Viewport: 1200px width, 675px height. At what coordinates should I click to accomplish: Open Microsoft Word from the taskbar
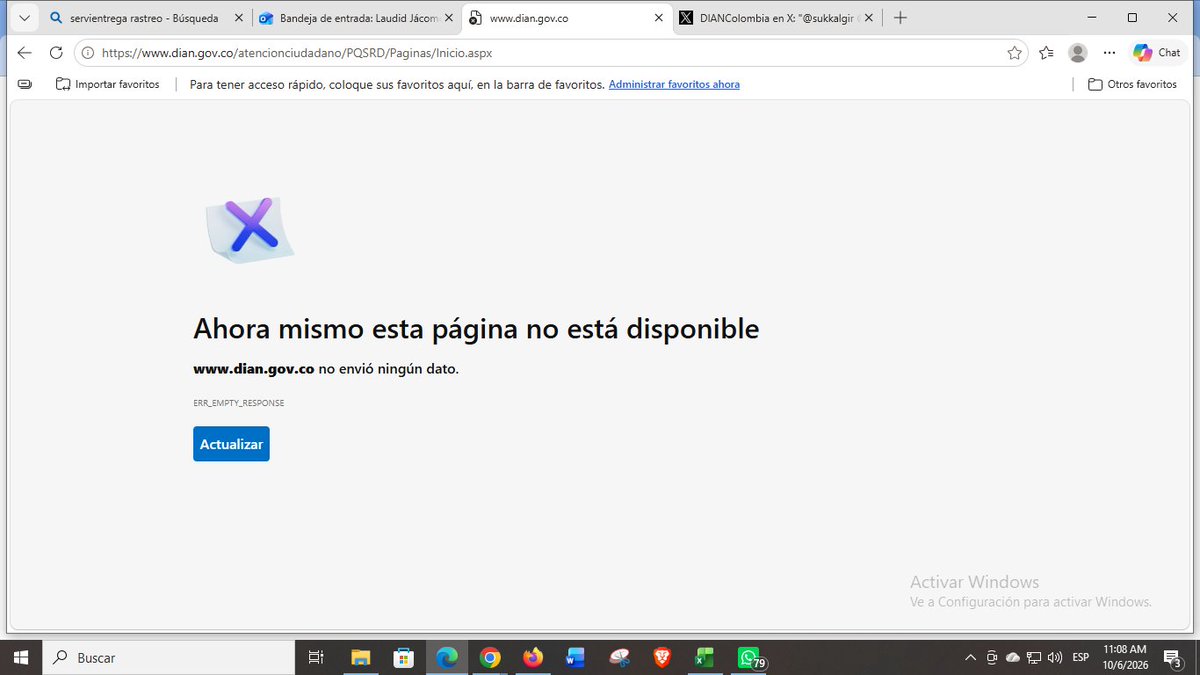[575, 657]
